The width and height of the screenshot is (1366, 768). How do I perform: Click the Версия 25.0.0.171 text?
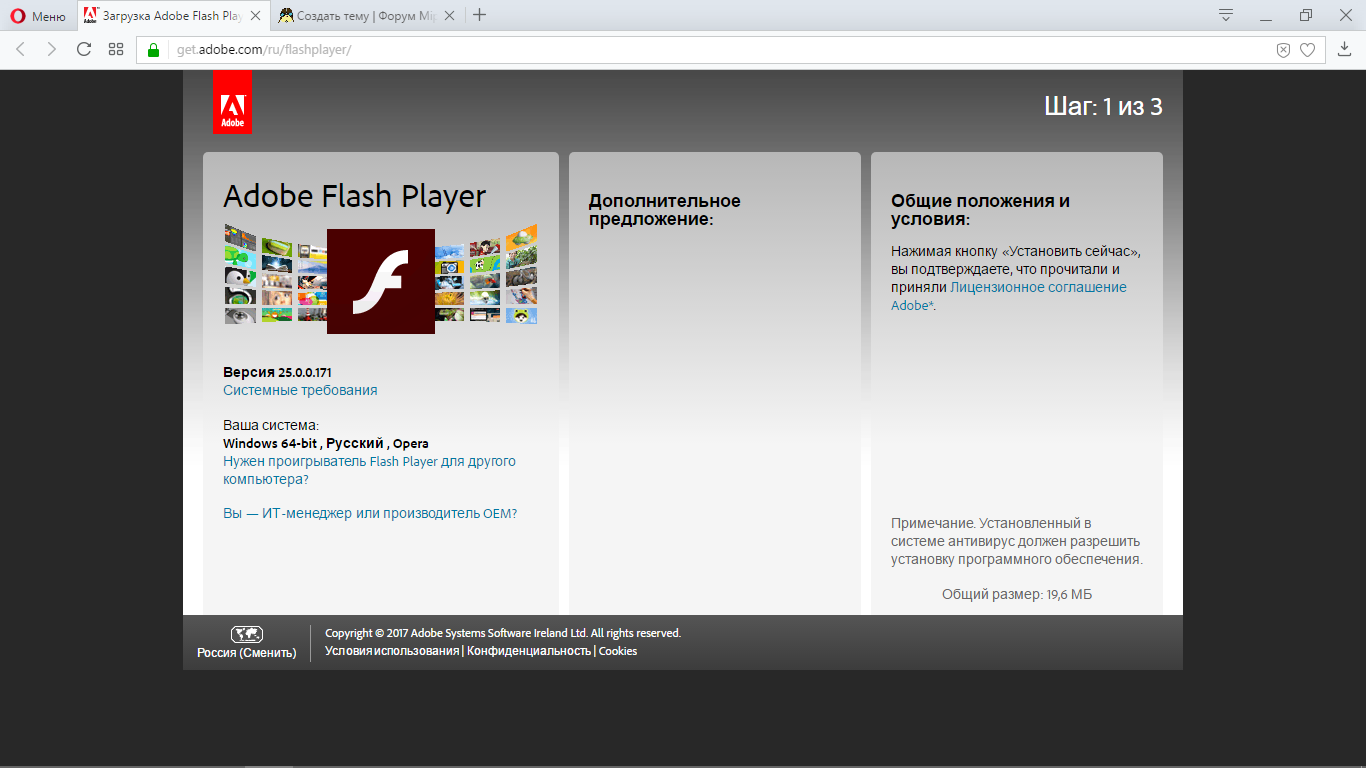(x=277, y=372)
